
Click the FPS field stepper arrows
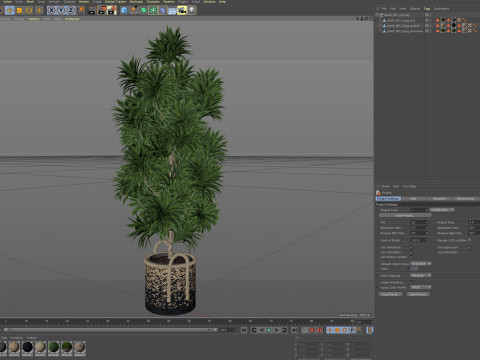(427, 222)
